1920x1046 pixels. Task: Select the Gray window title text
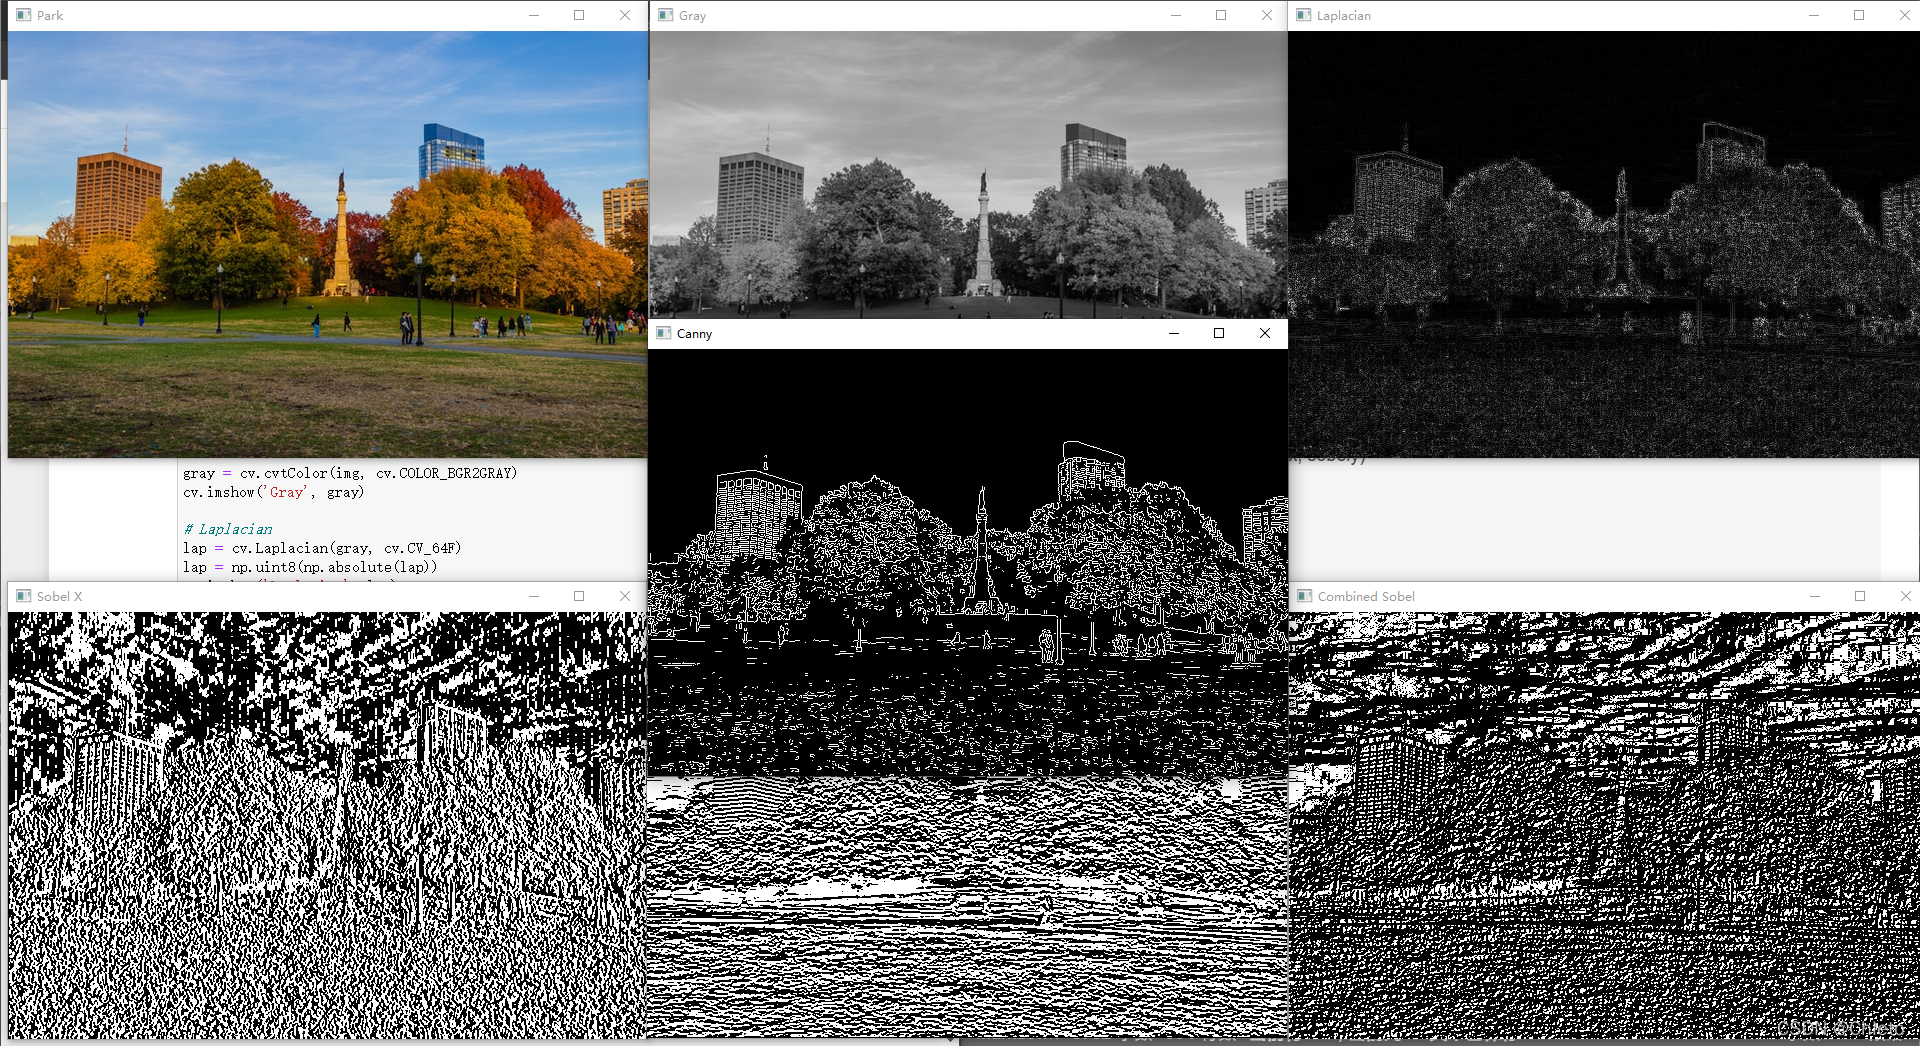[x=692, y=15]
